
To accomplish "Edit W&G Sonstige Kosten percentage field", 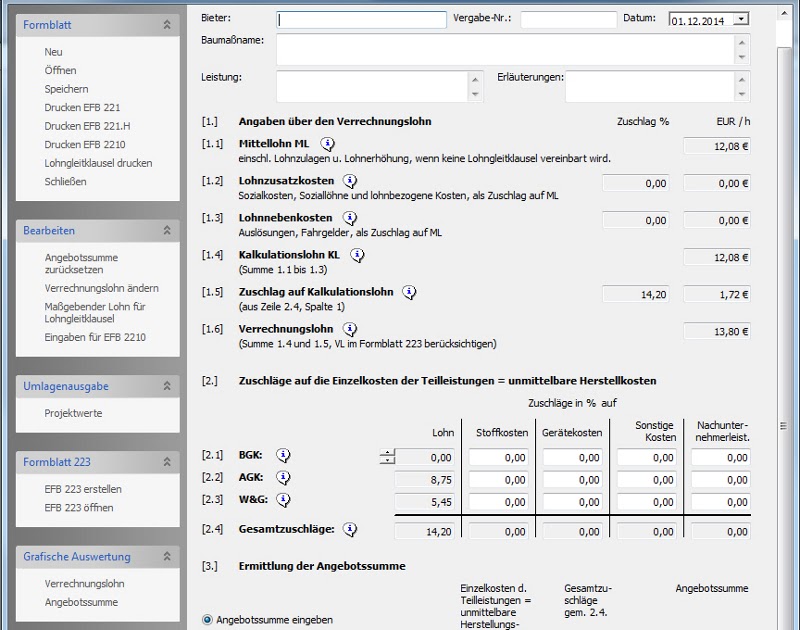I will coord(646,502).
